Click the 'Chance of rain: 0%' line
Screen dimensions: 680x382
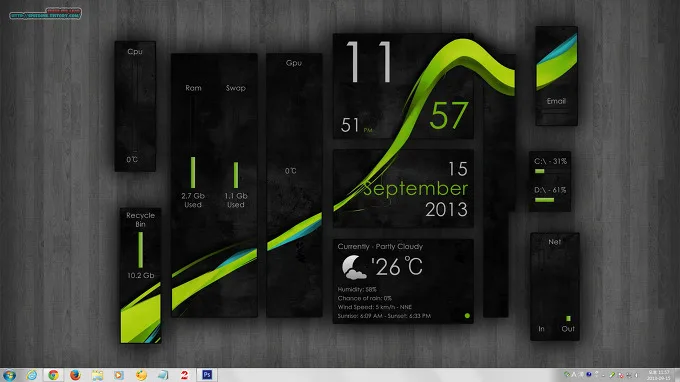click(364, 298)
